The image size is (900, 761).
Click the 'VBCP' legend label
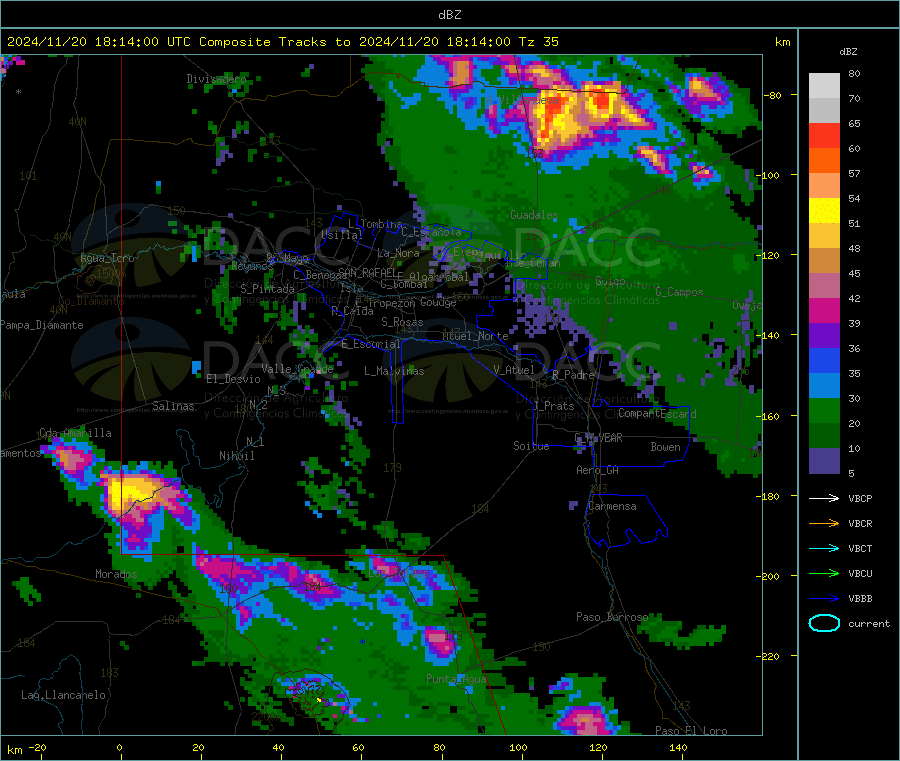pos(860,498)
